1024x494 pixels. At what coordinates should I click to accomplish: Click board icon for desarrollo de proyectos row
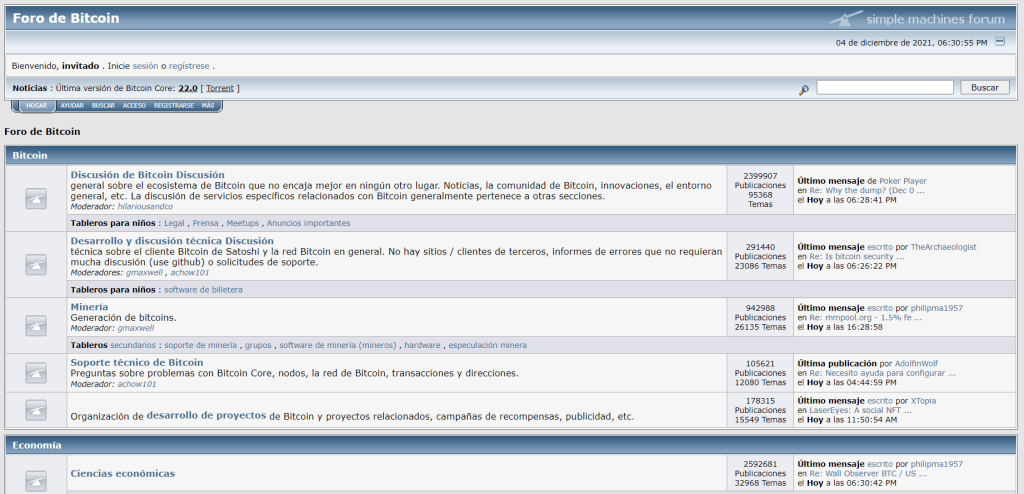click(x=36, y=410)
